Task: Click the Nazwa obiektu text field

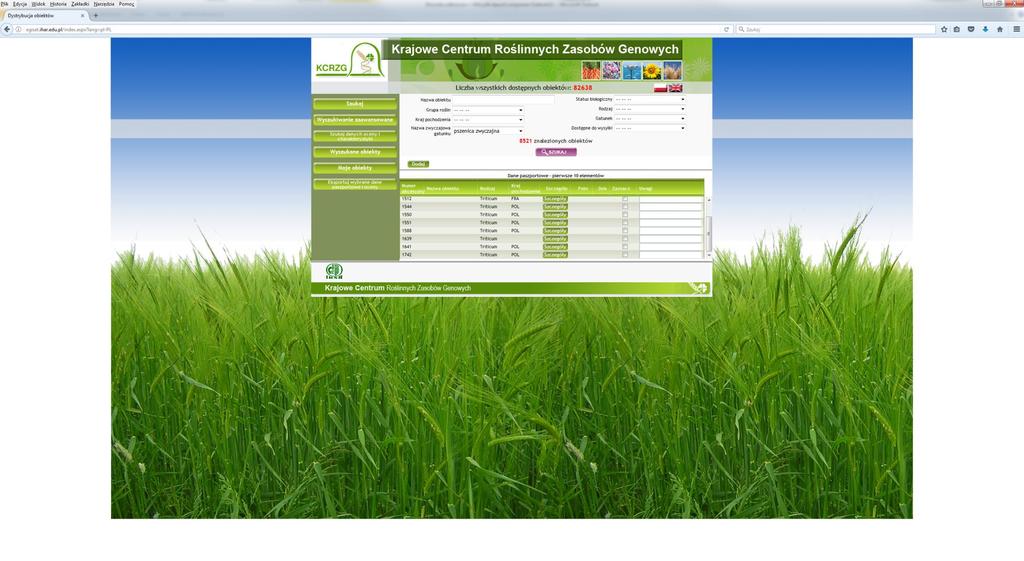Action: tap(503, 100)
